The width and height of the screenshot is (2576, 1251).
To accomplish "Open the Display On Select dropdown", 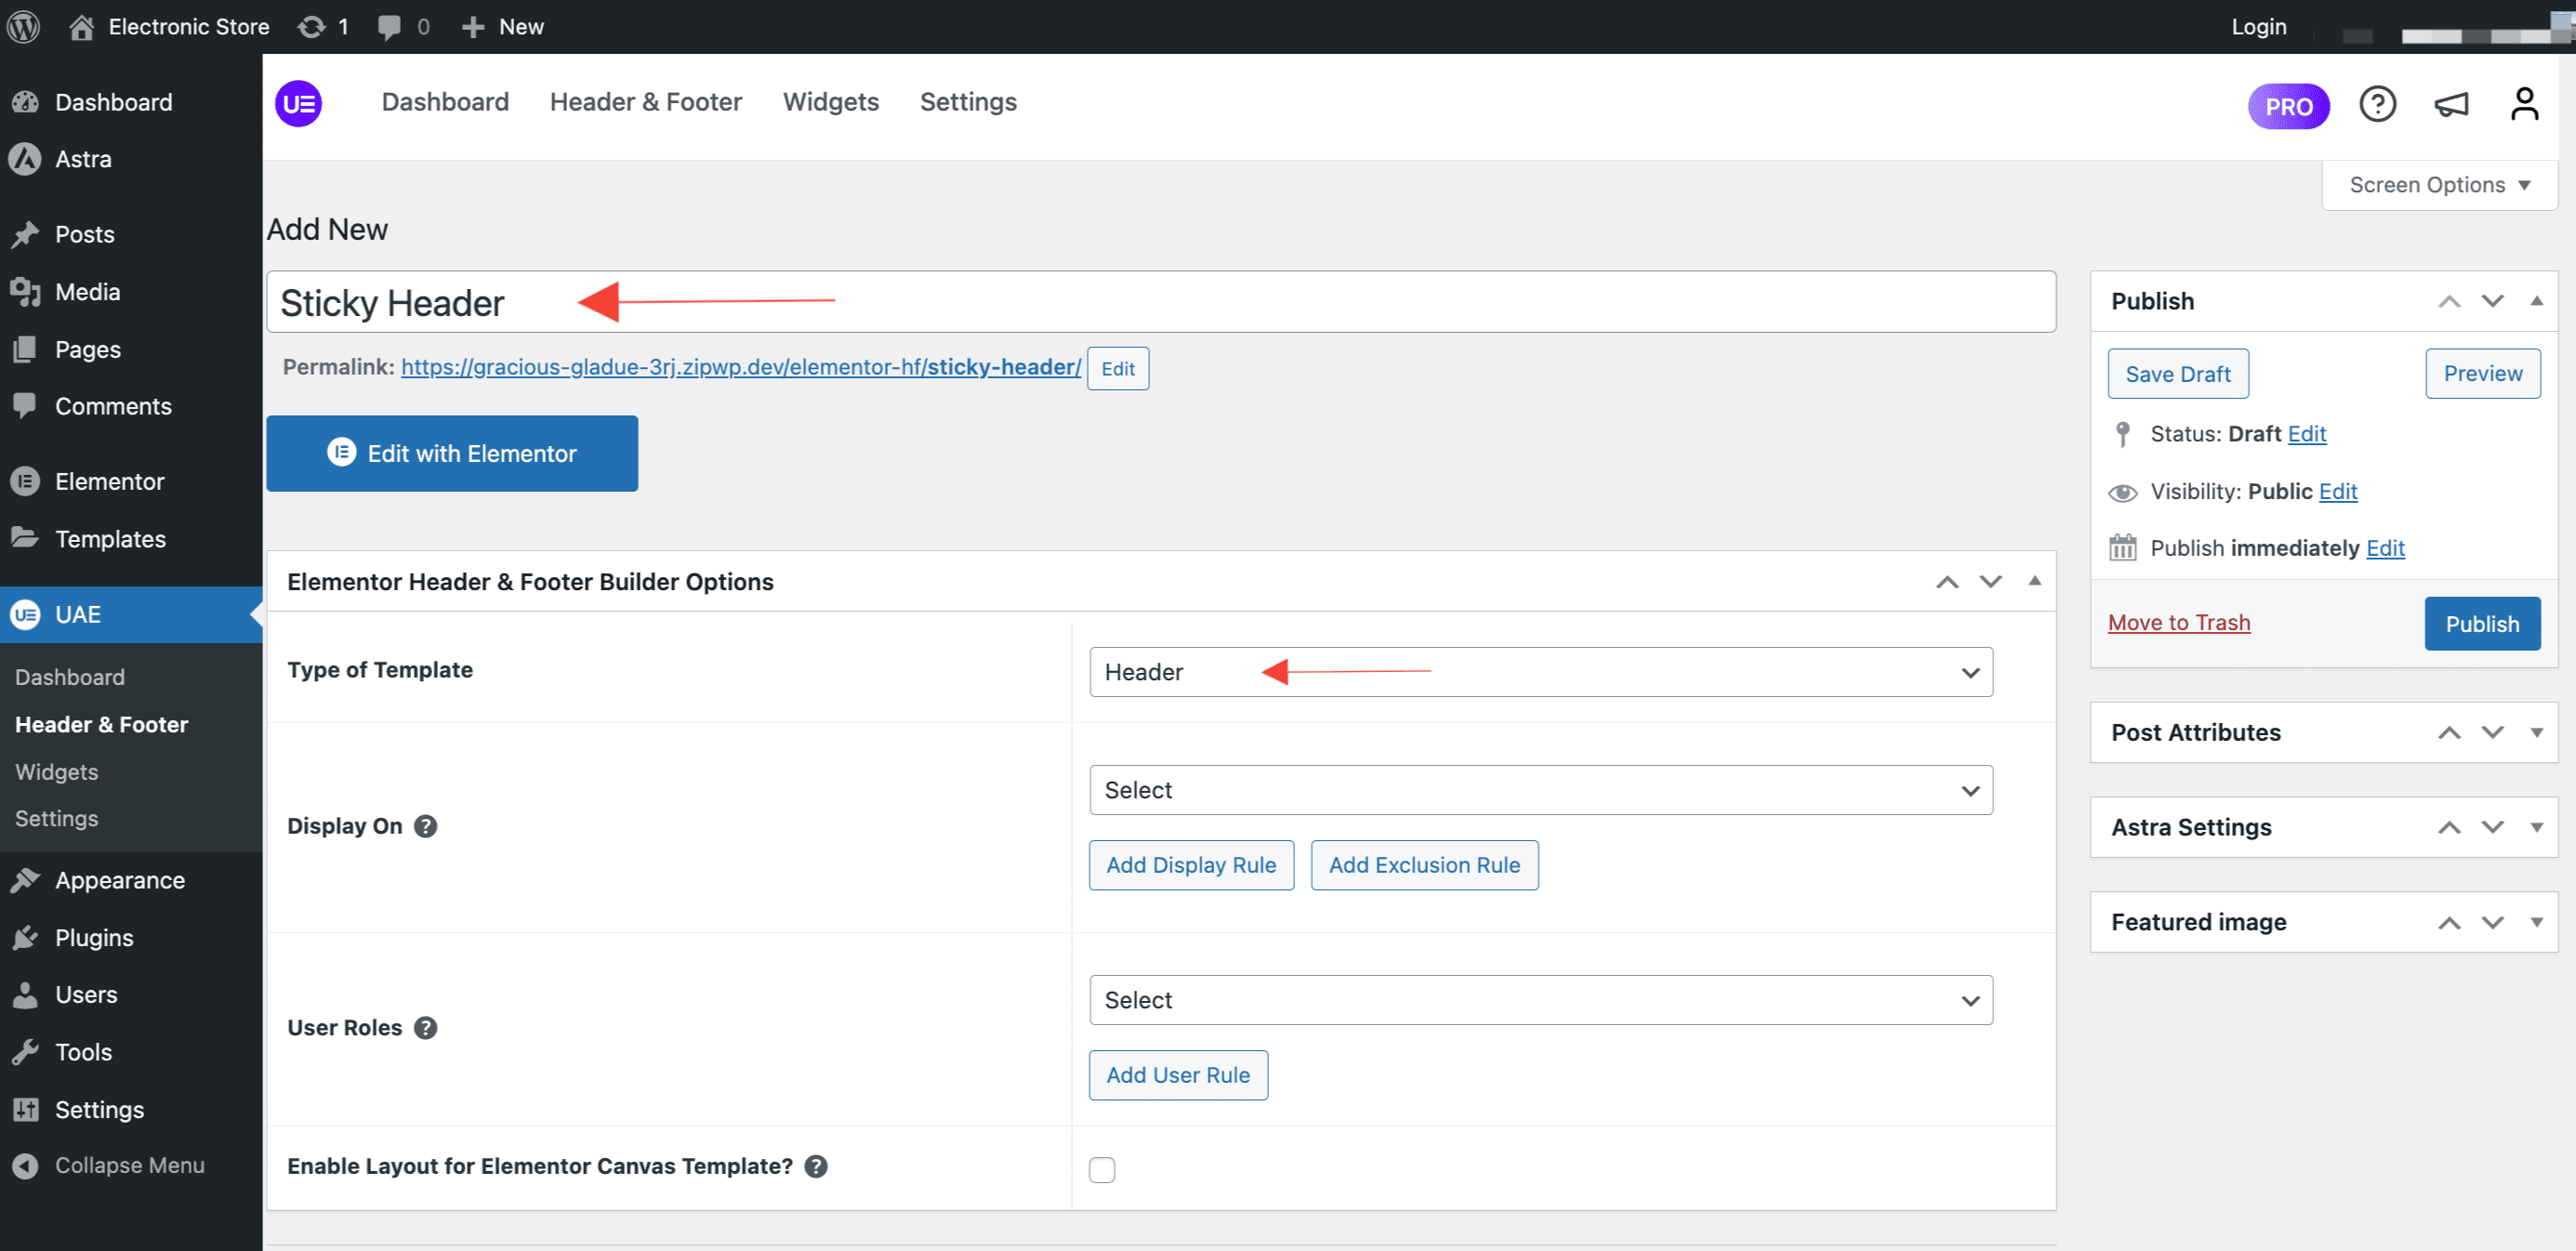I will [x=1540, y=790].
